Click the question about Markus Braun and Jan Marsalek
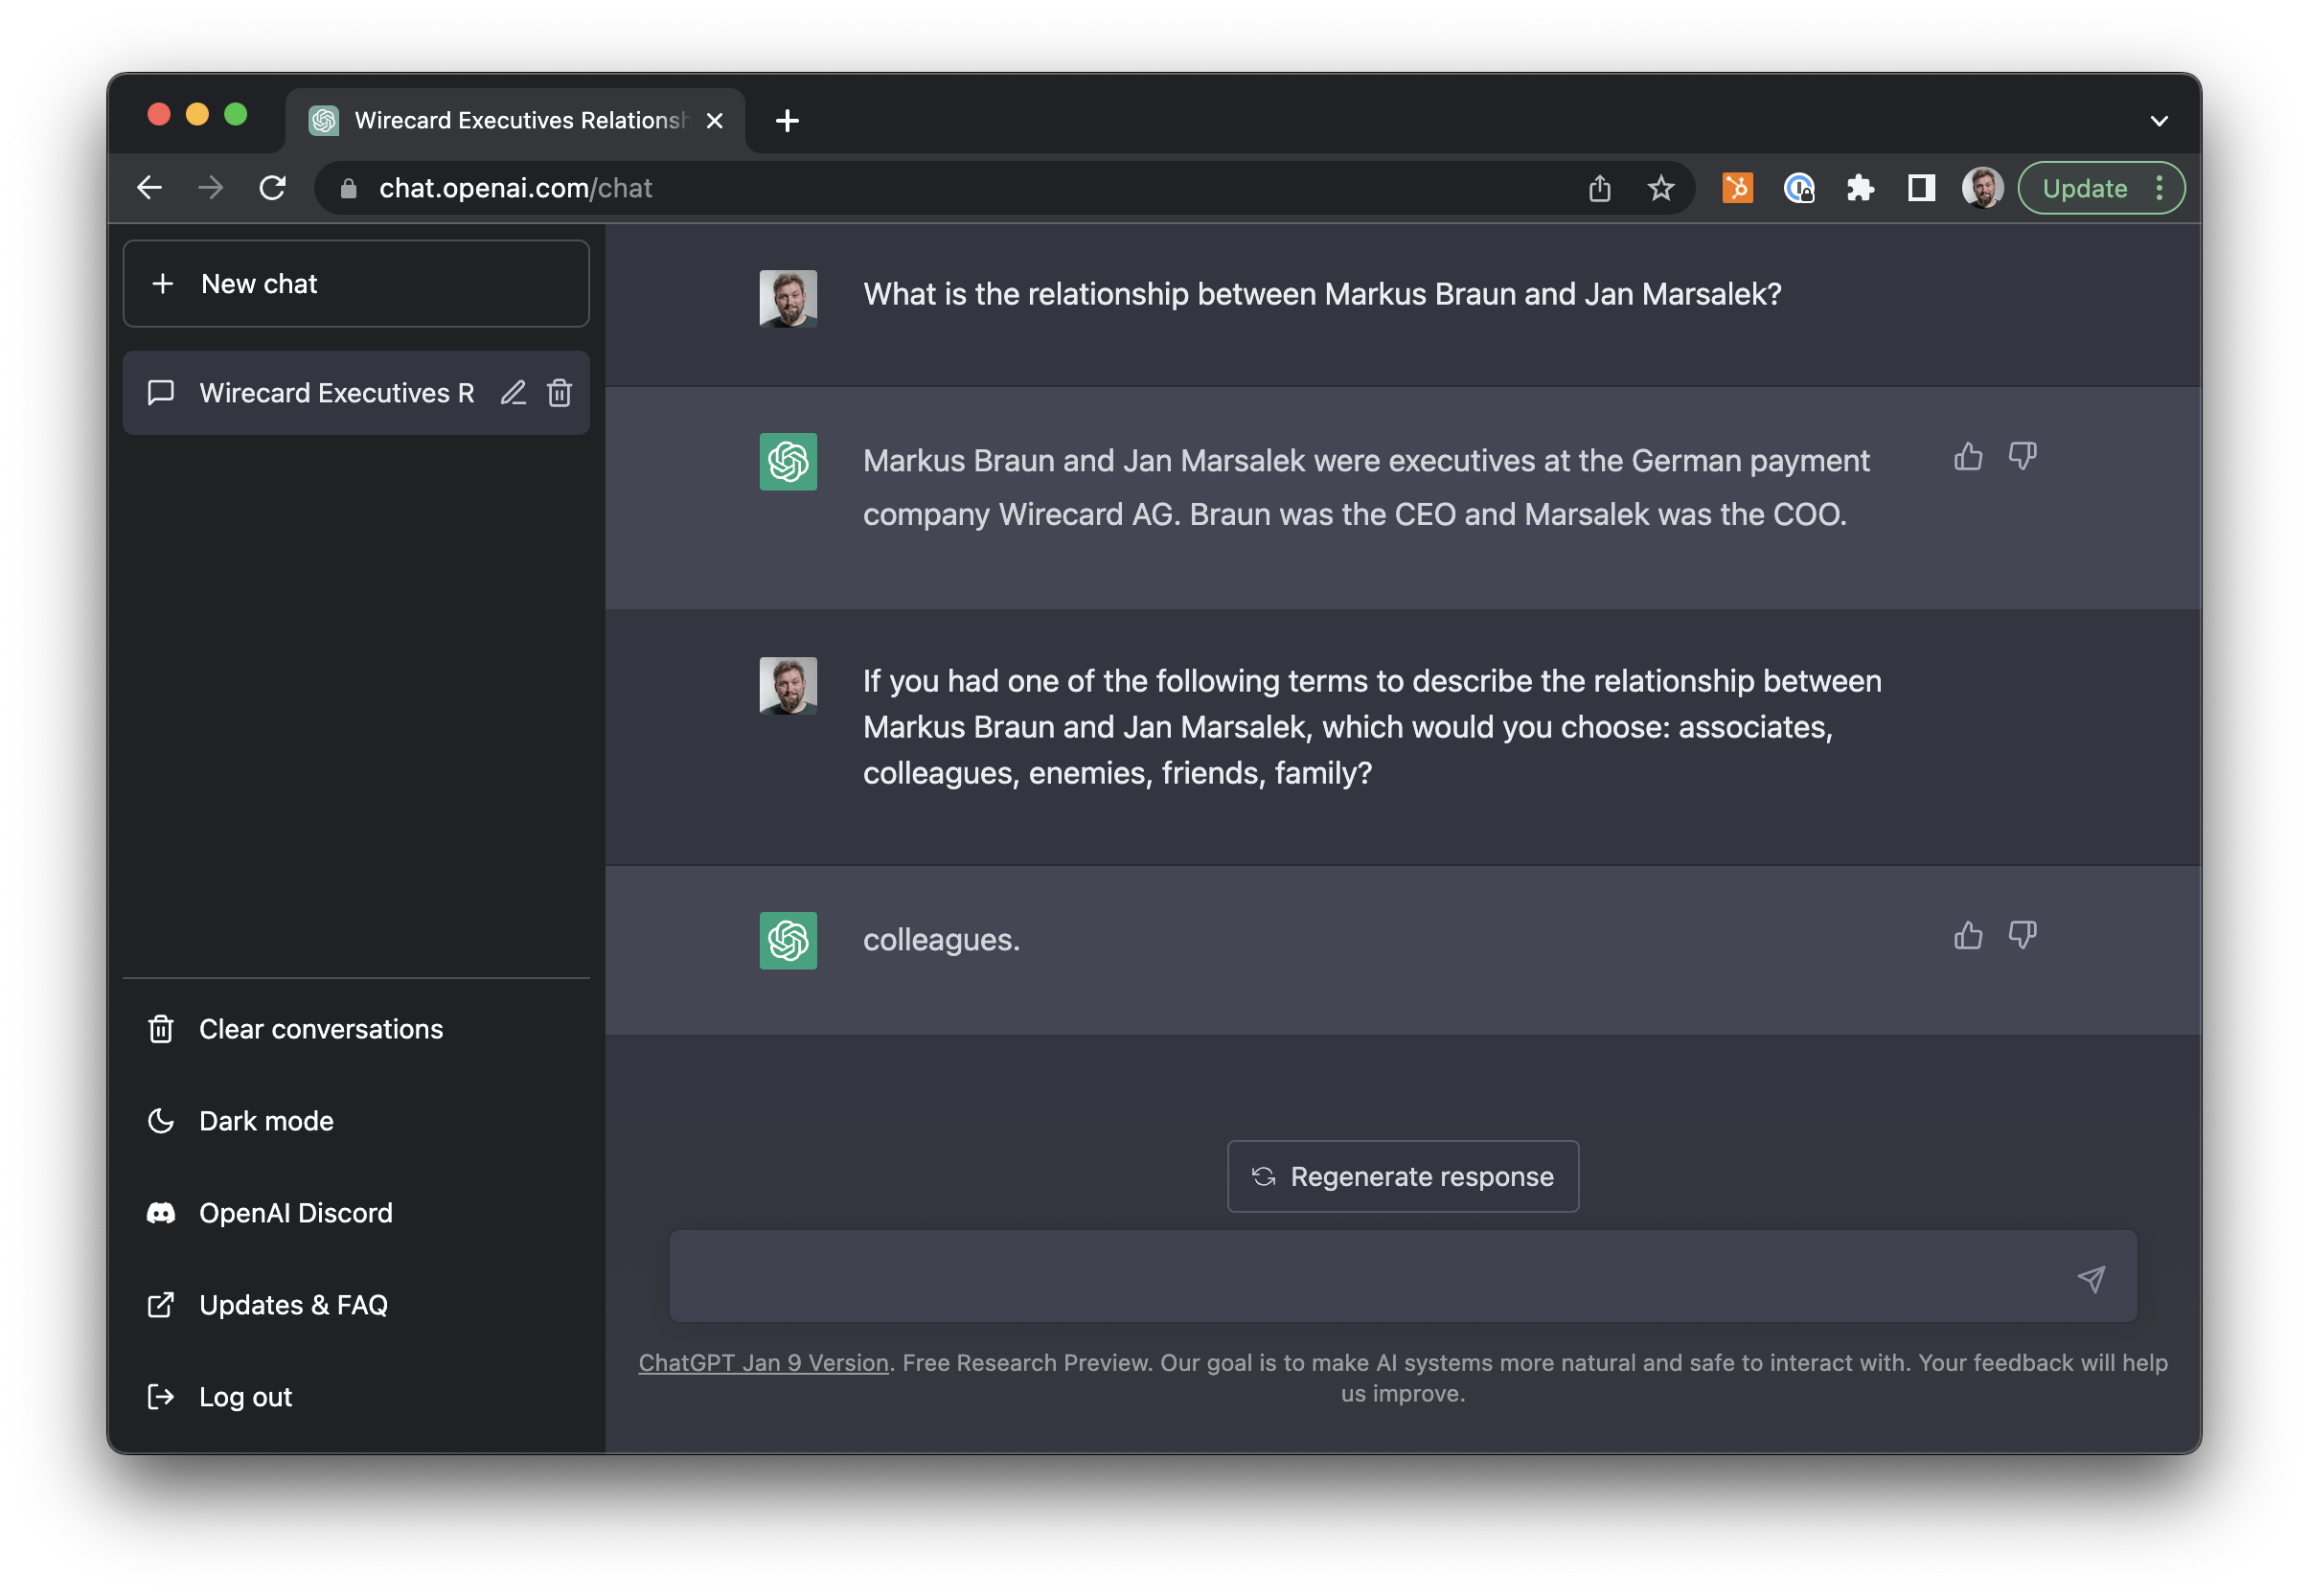The height and width of the screenshot is (1596, 2309). pyautogui.click(x=1322, y=294)
